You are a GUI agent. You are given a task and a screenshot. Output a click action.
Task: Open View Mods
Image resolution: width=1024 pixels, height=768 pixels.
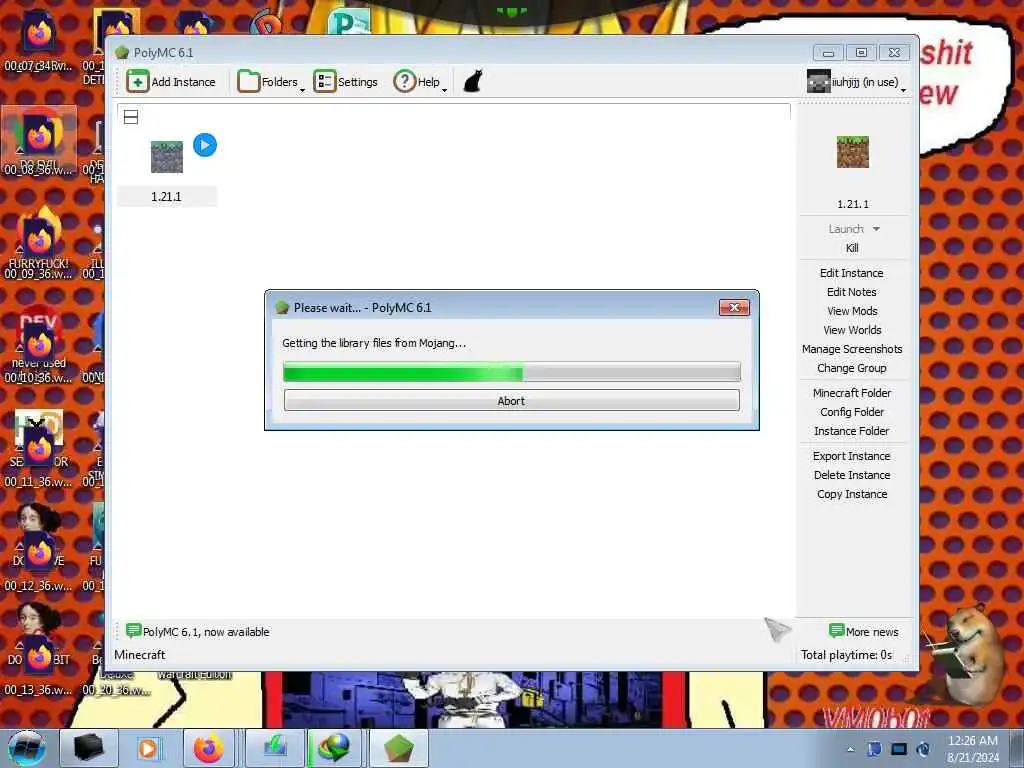[x=852, y=311]
